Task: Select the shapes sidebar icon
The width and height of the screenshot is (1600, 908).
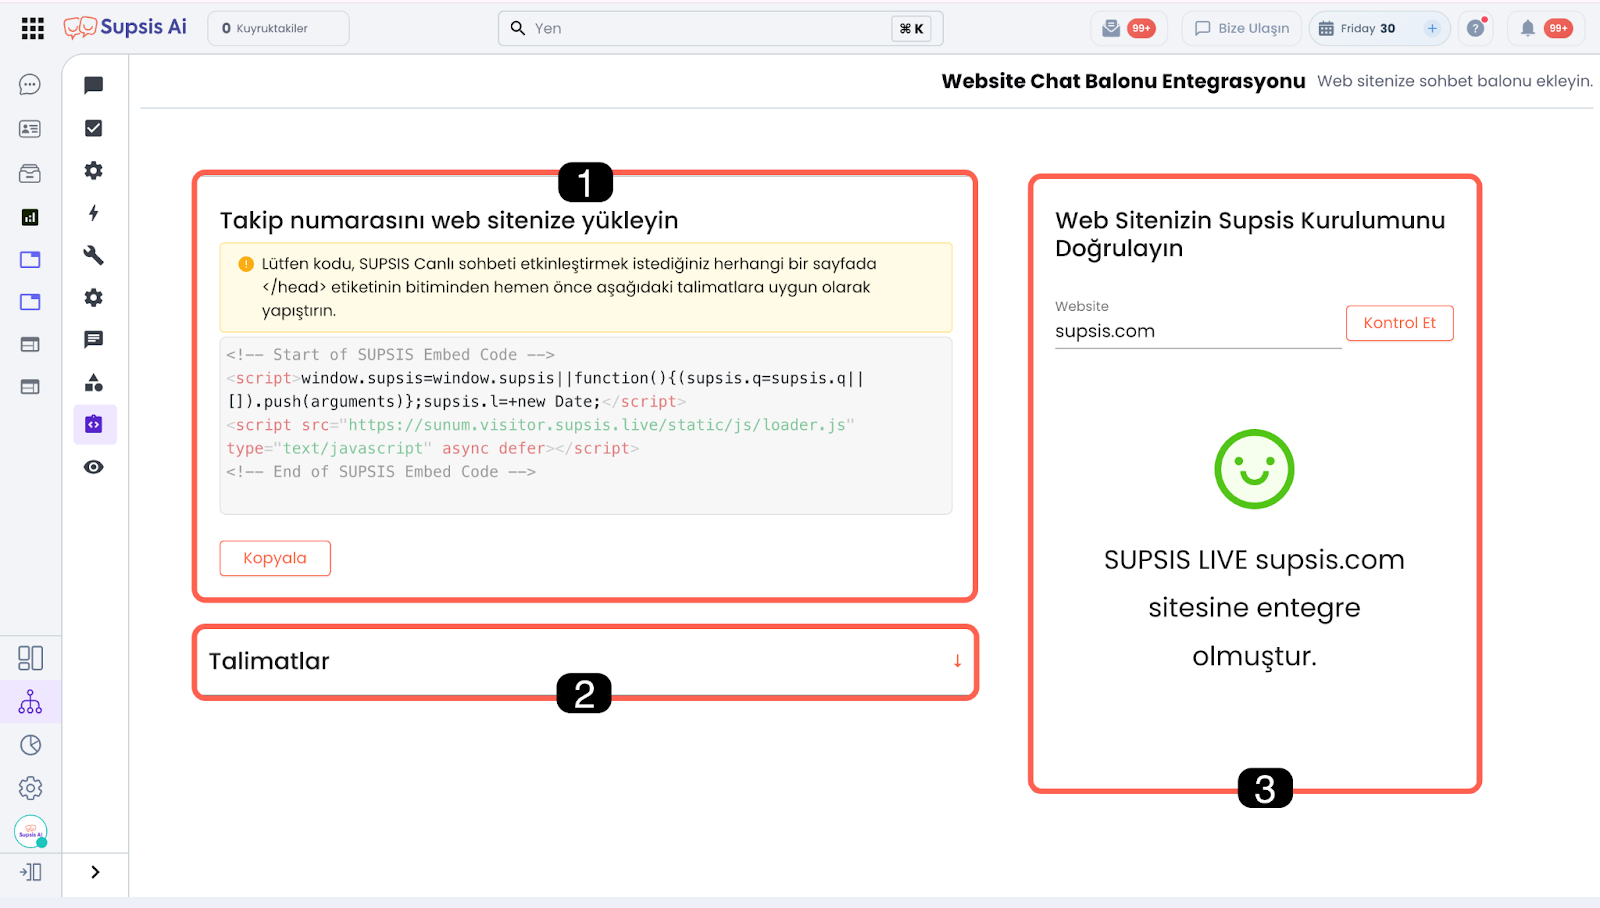Action: click(94, 383)
